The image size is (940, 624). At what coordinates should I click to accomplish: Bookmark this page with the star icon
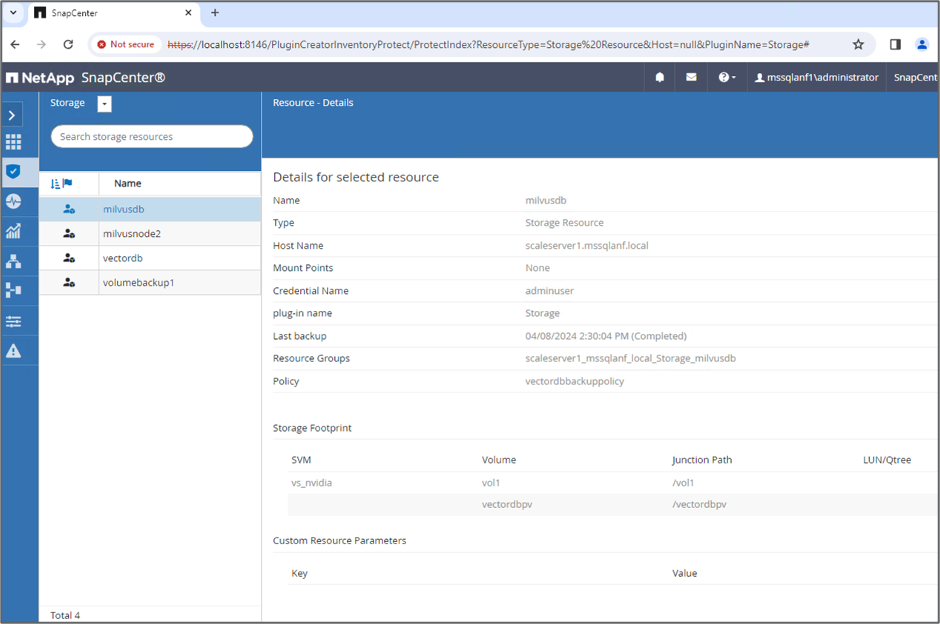(858, 44)
